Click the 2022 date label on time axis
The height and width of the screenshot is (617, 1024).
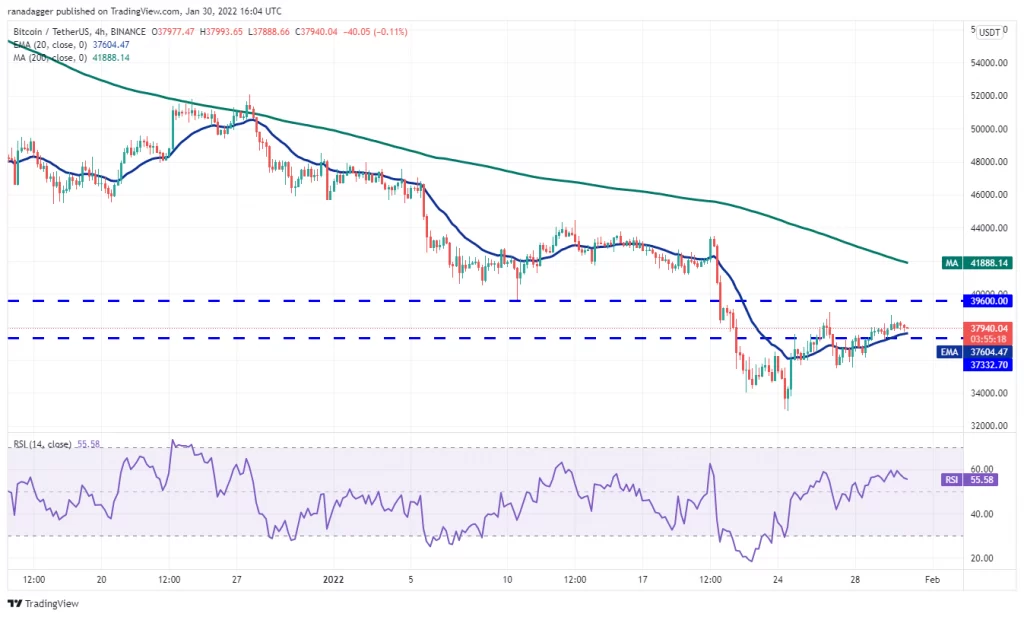334,580
